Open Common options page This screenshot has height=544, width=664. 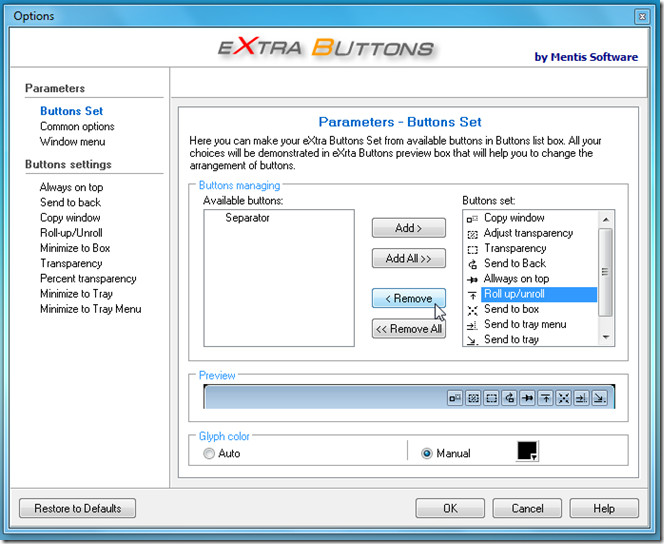click(x=77, y=127)
